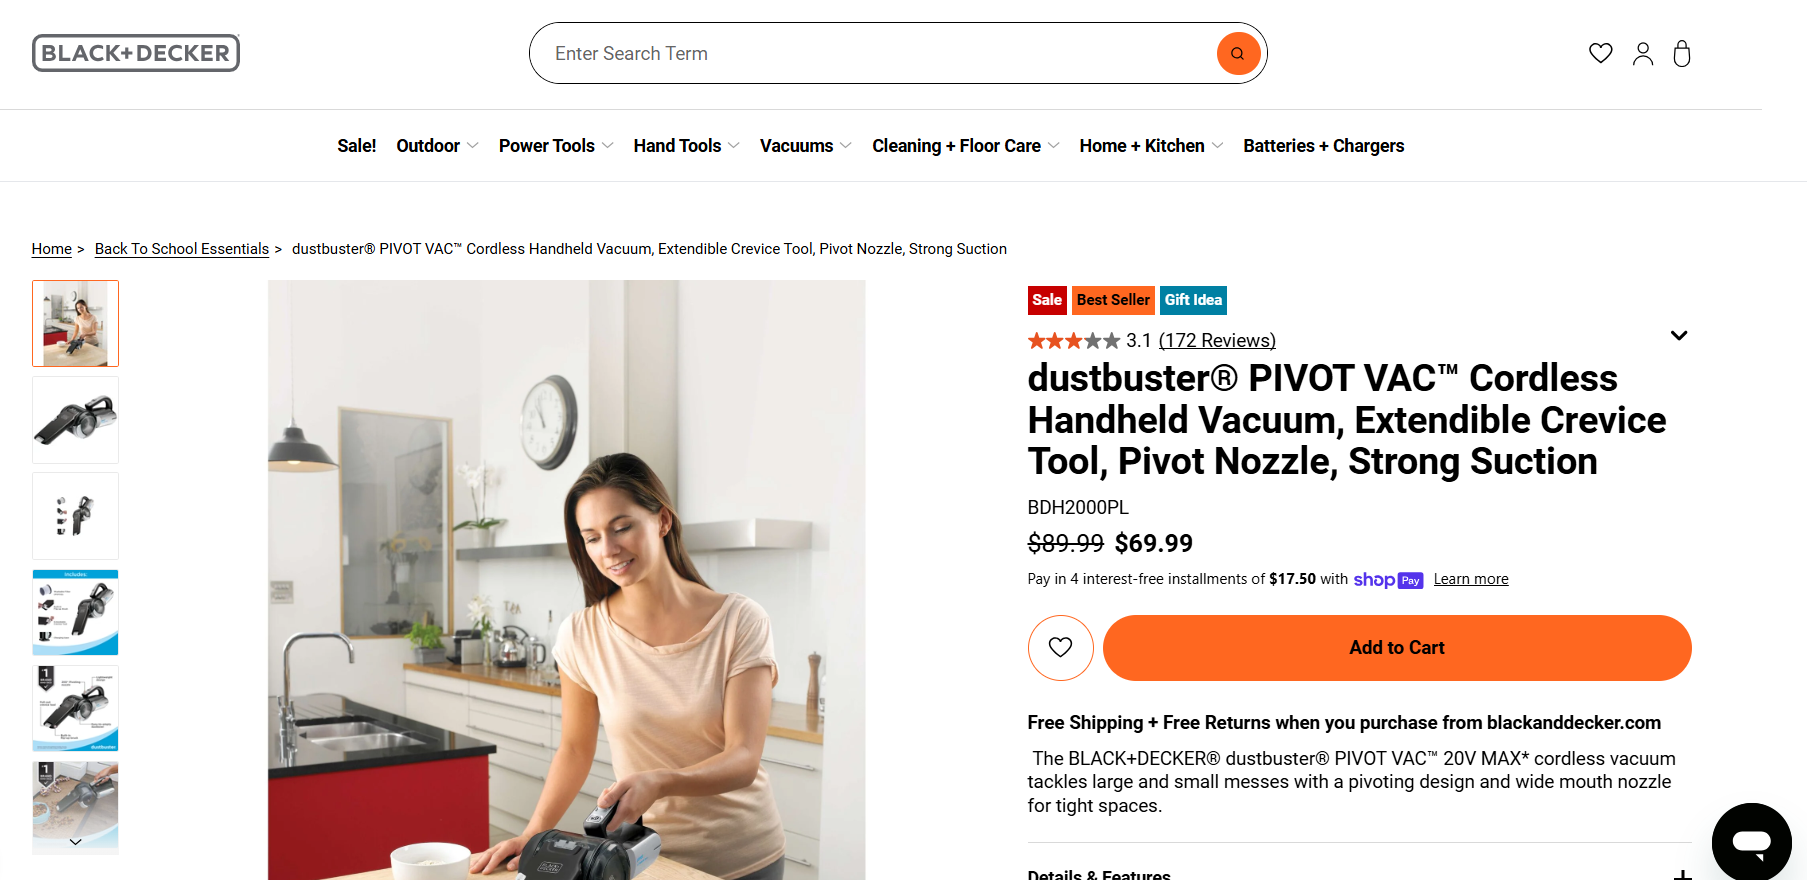The height and width of the screenshot is (880, 1807).
Task: Click the BLACK+DECKER logo
Action: 136,53
